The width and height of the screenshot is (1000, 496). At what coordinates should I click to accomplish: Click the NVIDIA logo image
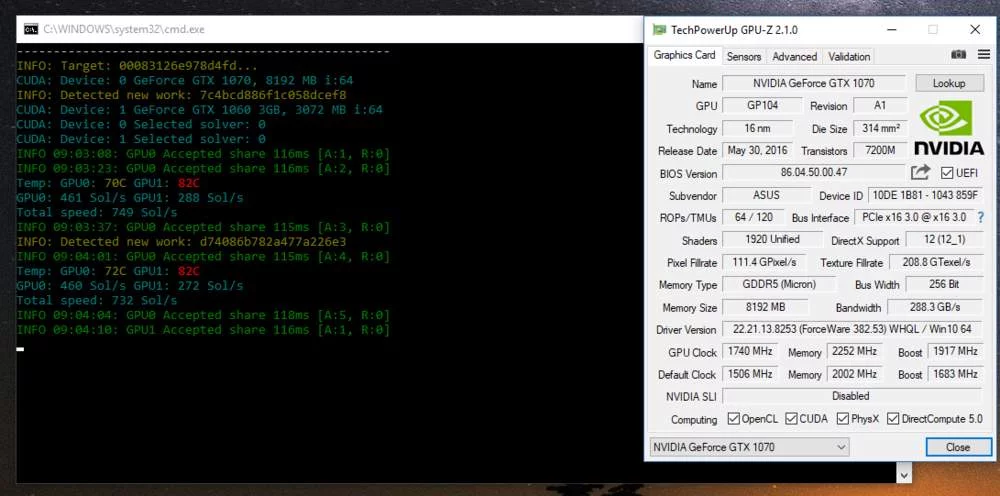point(949,128)
